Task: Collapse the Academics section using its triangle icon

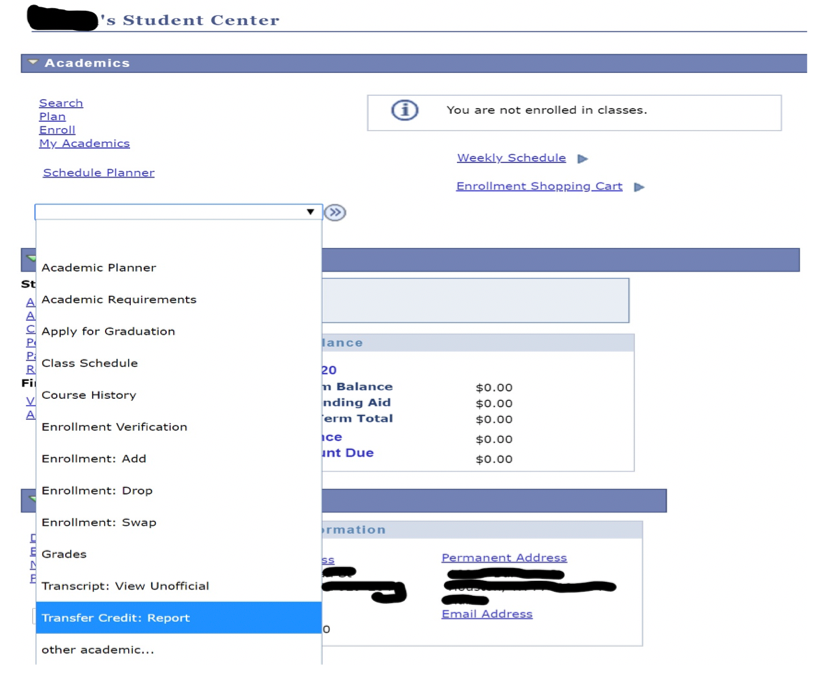Action: click(x=31, y=62)
